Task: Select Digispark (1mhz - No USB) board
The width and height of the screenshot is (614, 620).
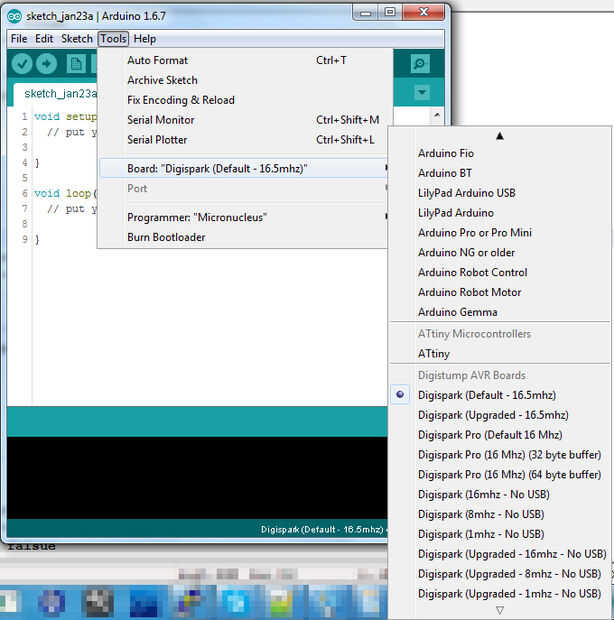Action: (500, 534)
